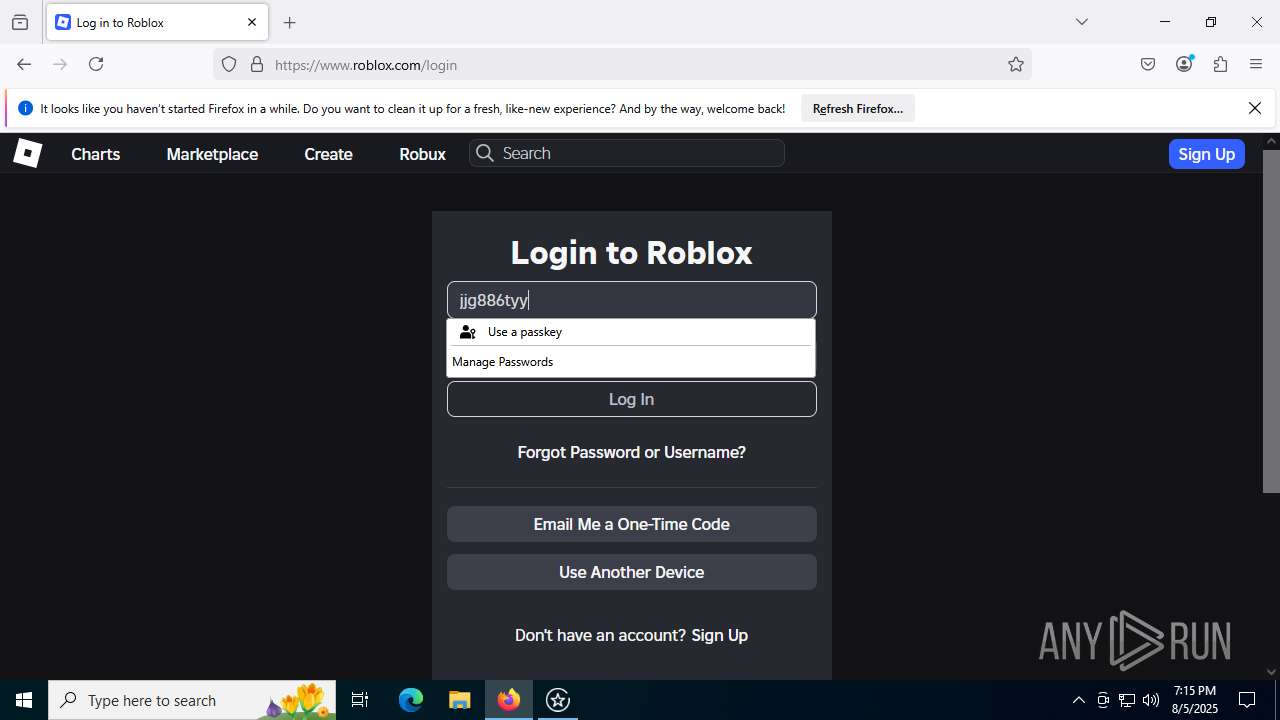The height and width of the screenshot is (720, 1280).
Task: Open the clock showing 7:15 PM
Action: (x=1195, y=700)
